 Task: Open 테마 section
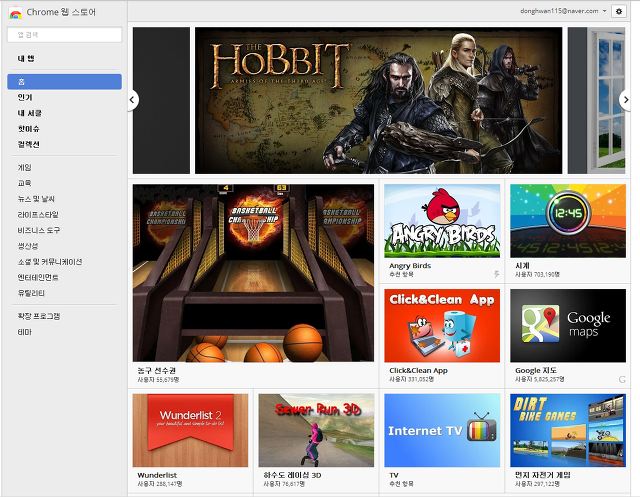point(24,332)
